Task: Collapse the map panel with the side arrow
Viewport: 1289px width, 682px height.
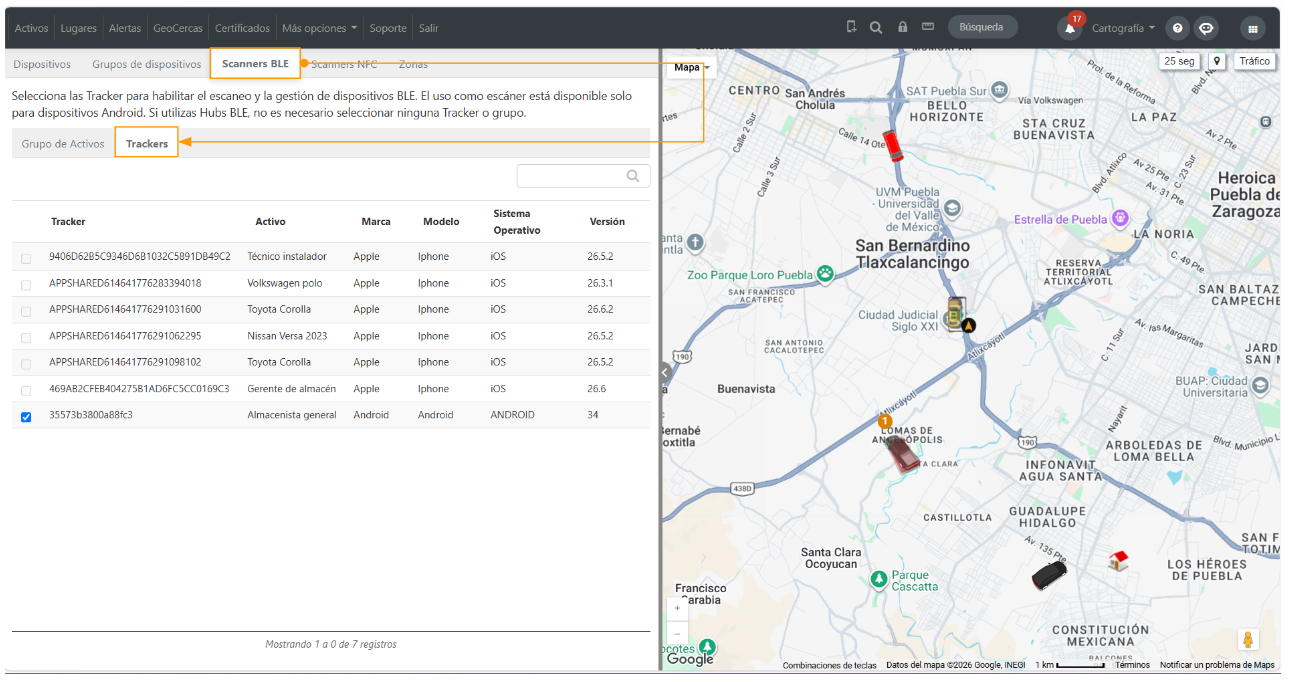Action: [x=664, y=372]
